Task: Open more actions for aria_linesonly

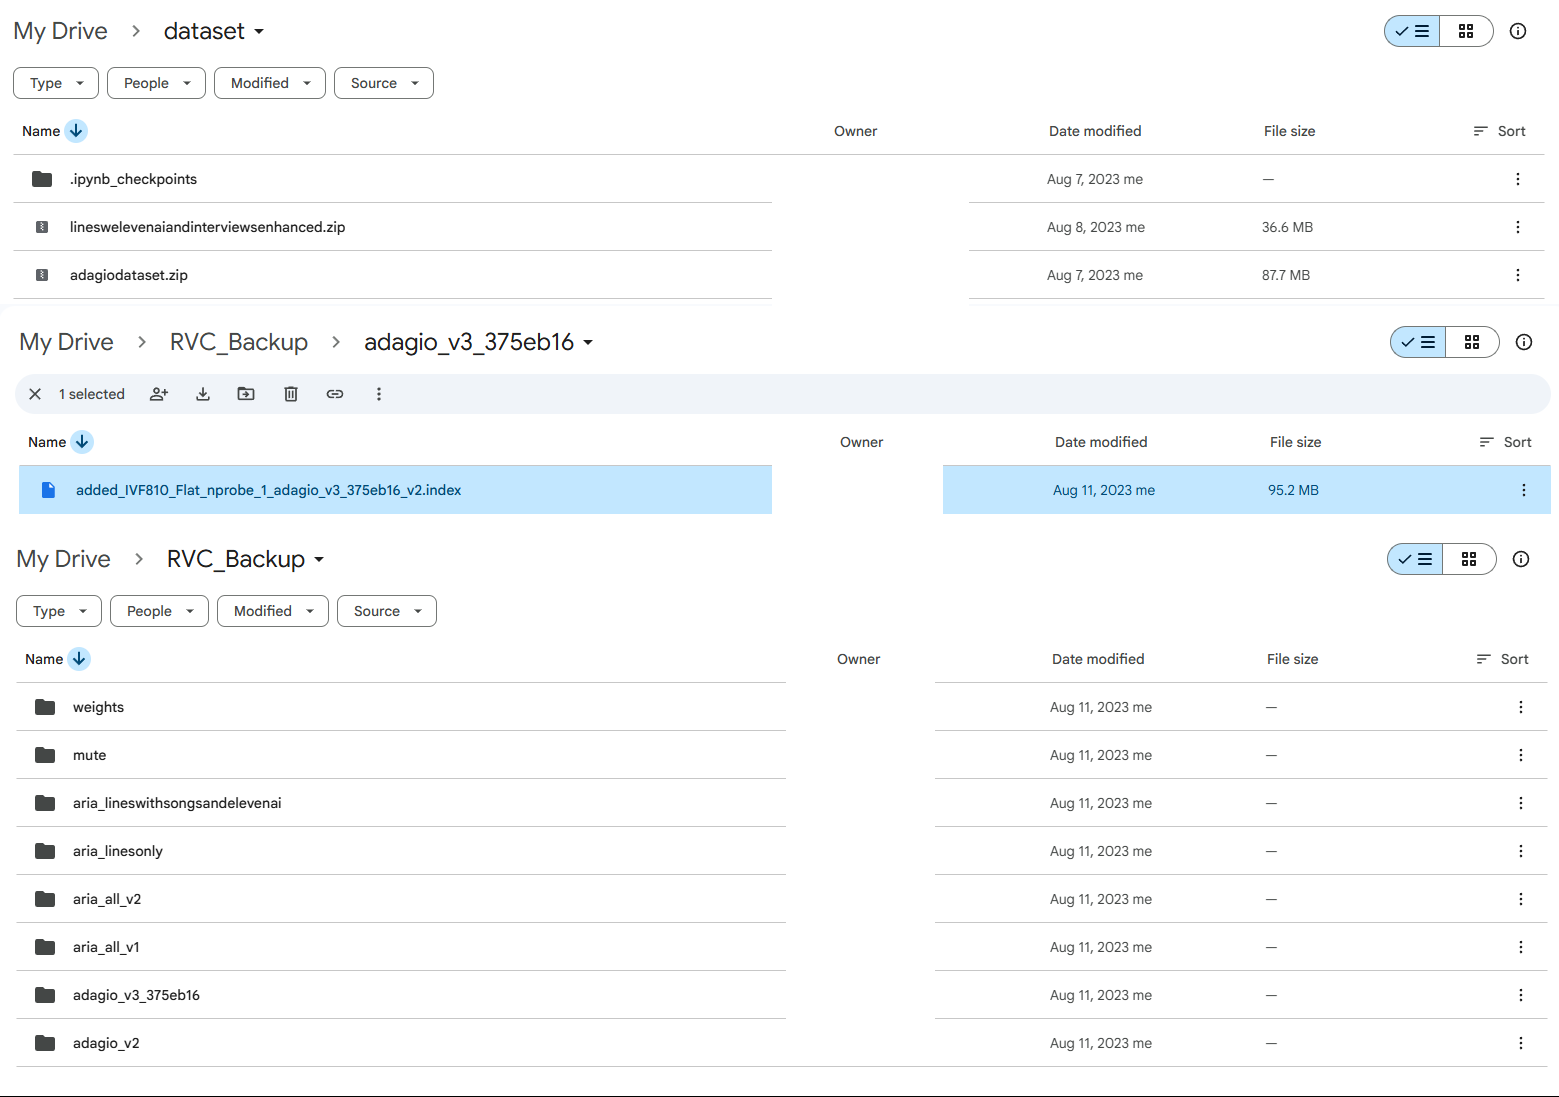Action: [1521, 851]
